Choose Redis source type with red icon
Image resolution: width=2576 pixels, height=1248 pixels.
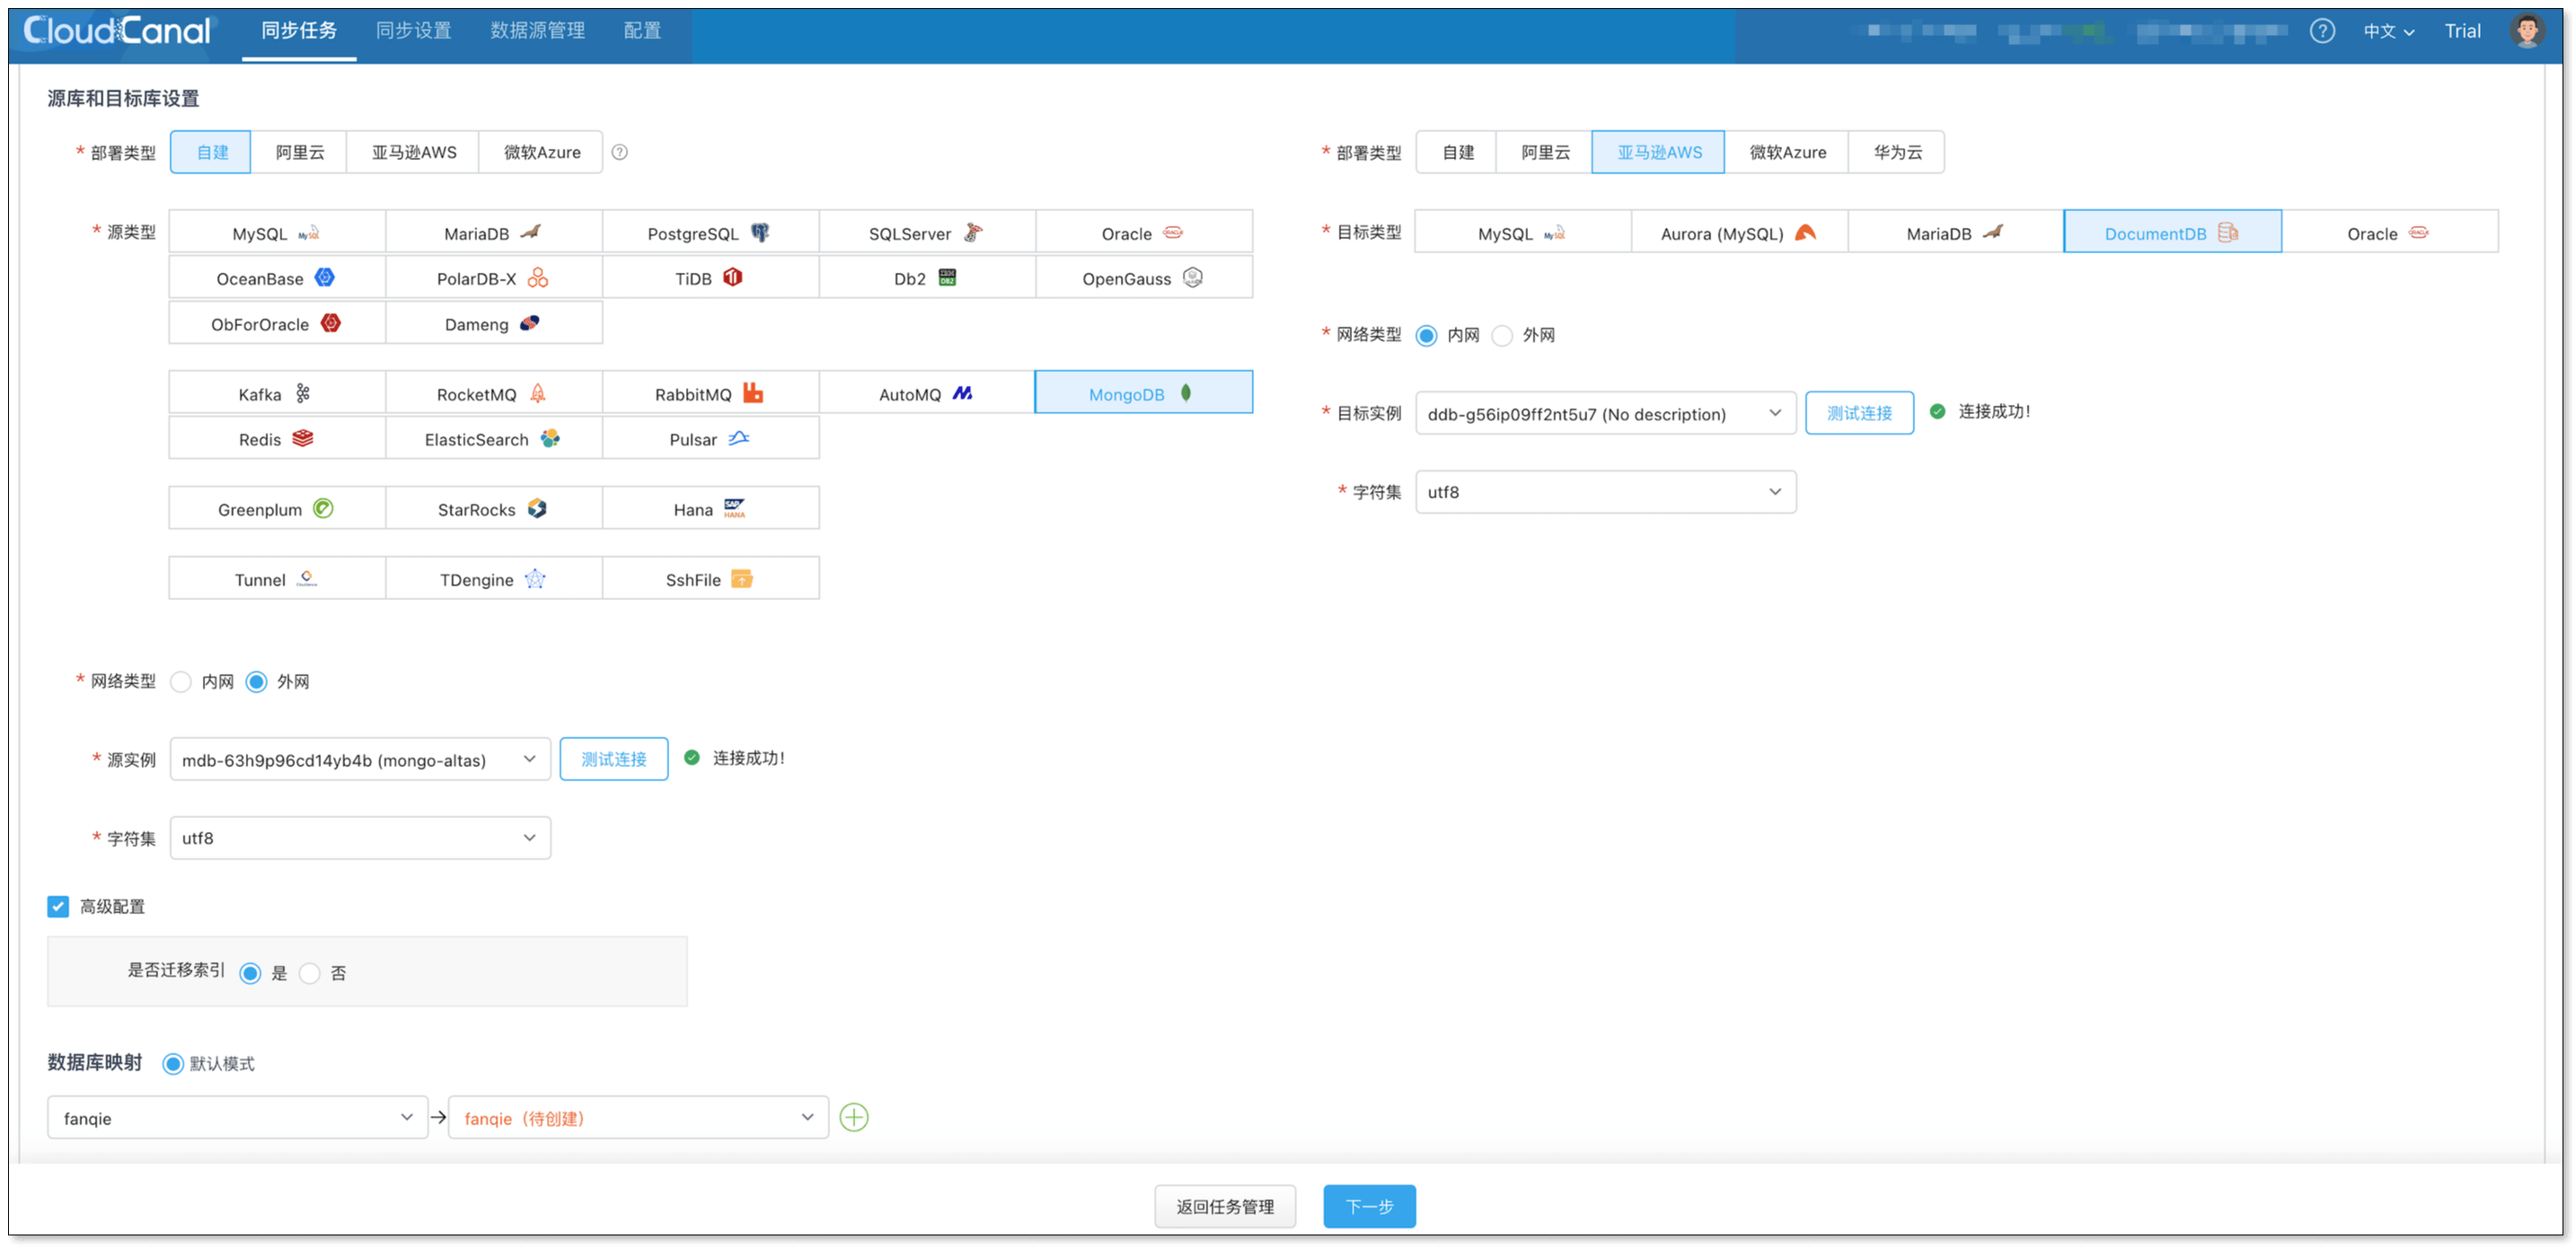[303, 438]
